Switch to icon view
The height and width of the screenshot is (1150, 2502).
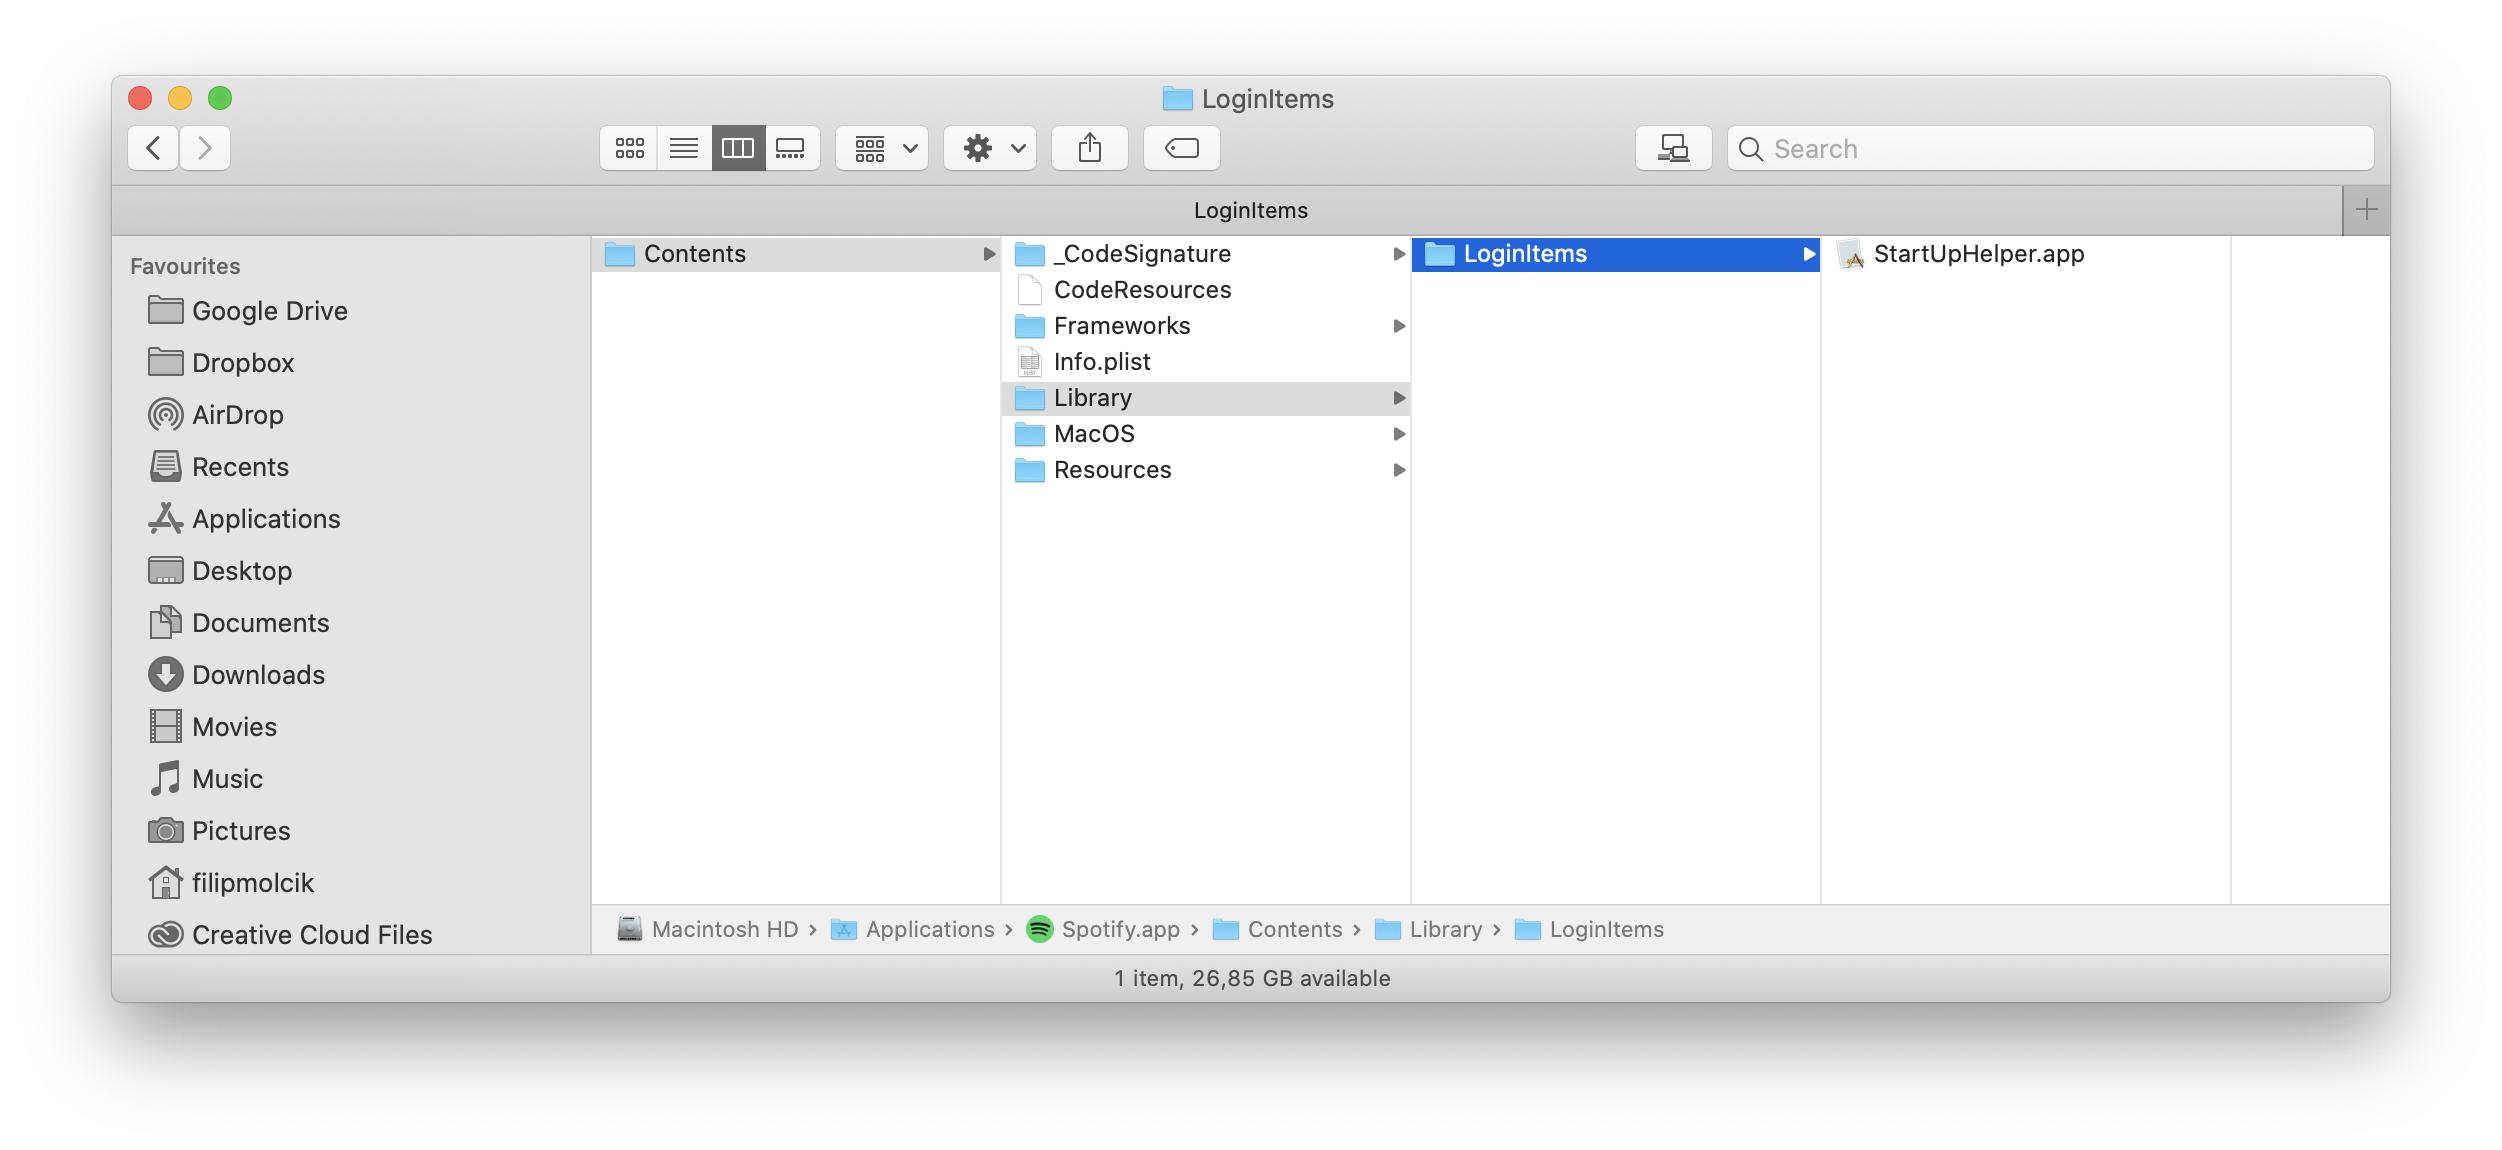click(x=629, y=148)
